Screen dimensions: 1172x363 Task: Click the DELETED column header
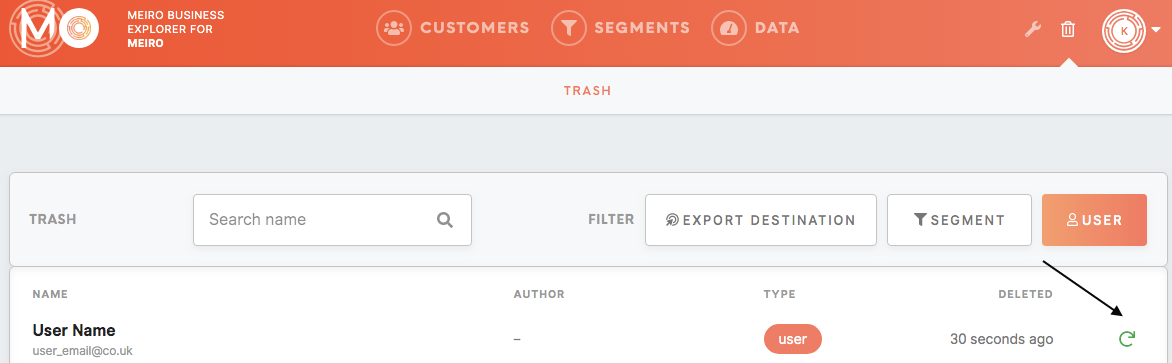pyautogui.click(x=1026, y=294)
